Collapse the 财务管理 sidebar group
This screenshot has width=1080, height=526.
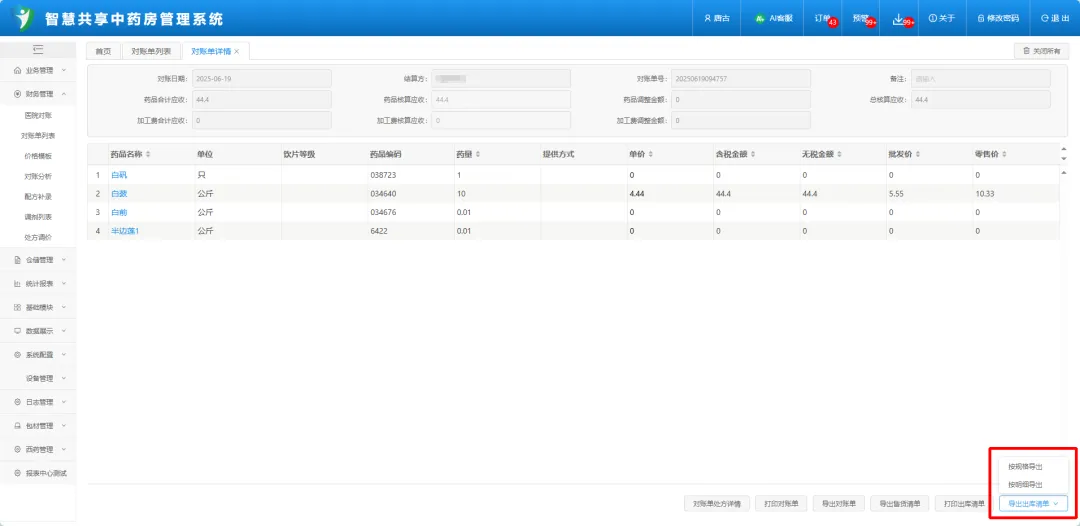click(x=40, y=94)
